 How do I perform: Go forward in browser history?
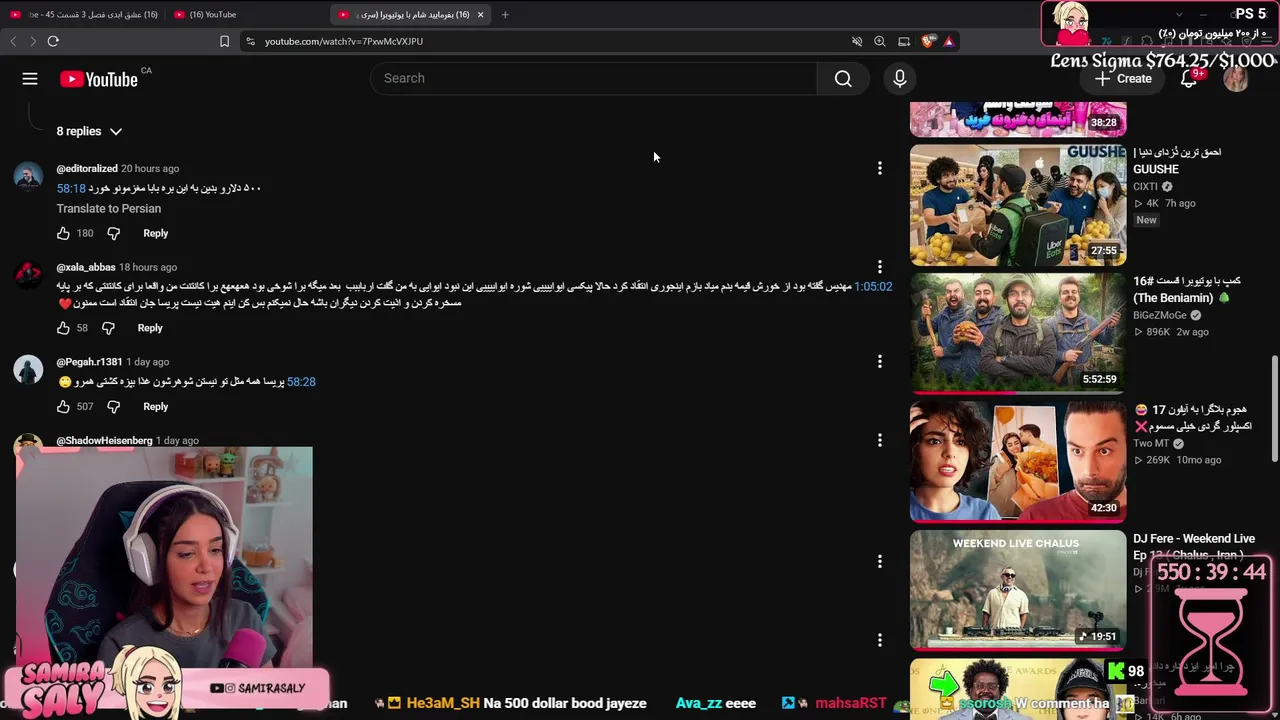[33, 41]
